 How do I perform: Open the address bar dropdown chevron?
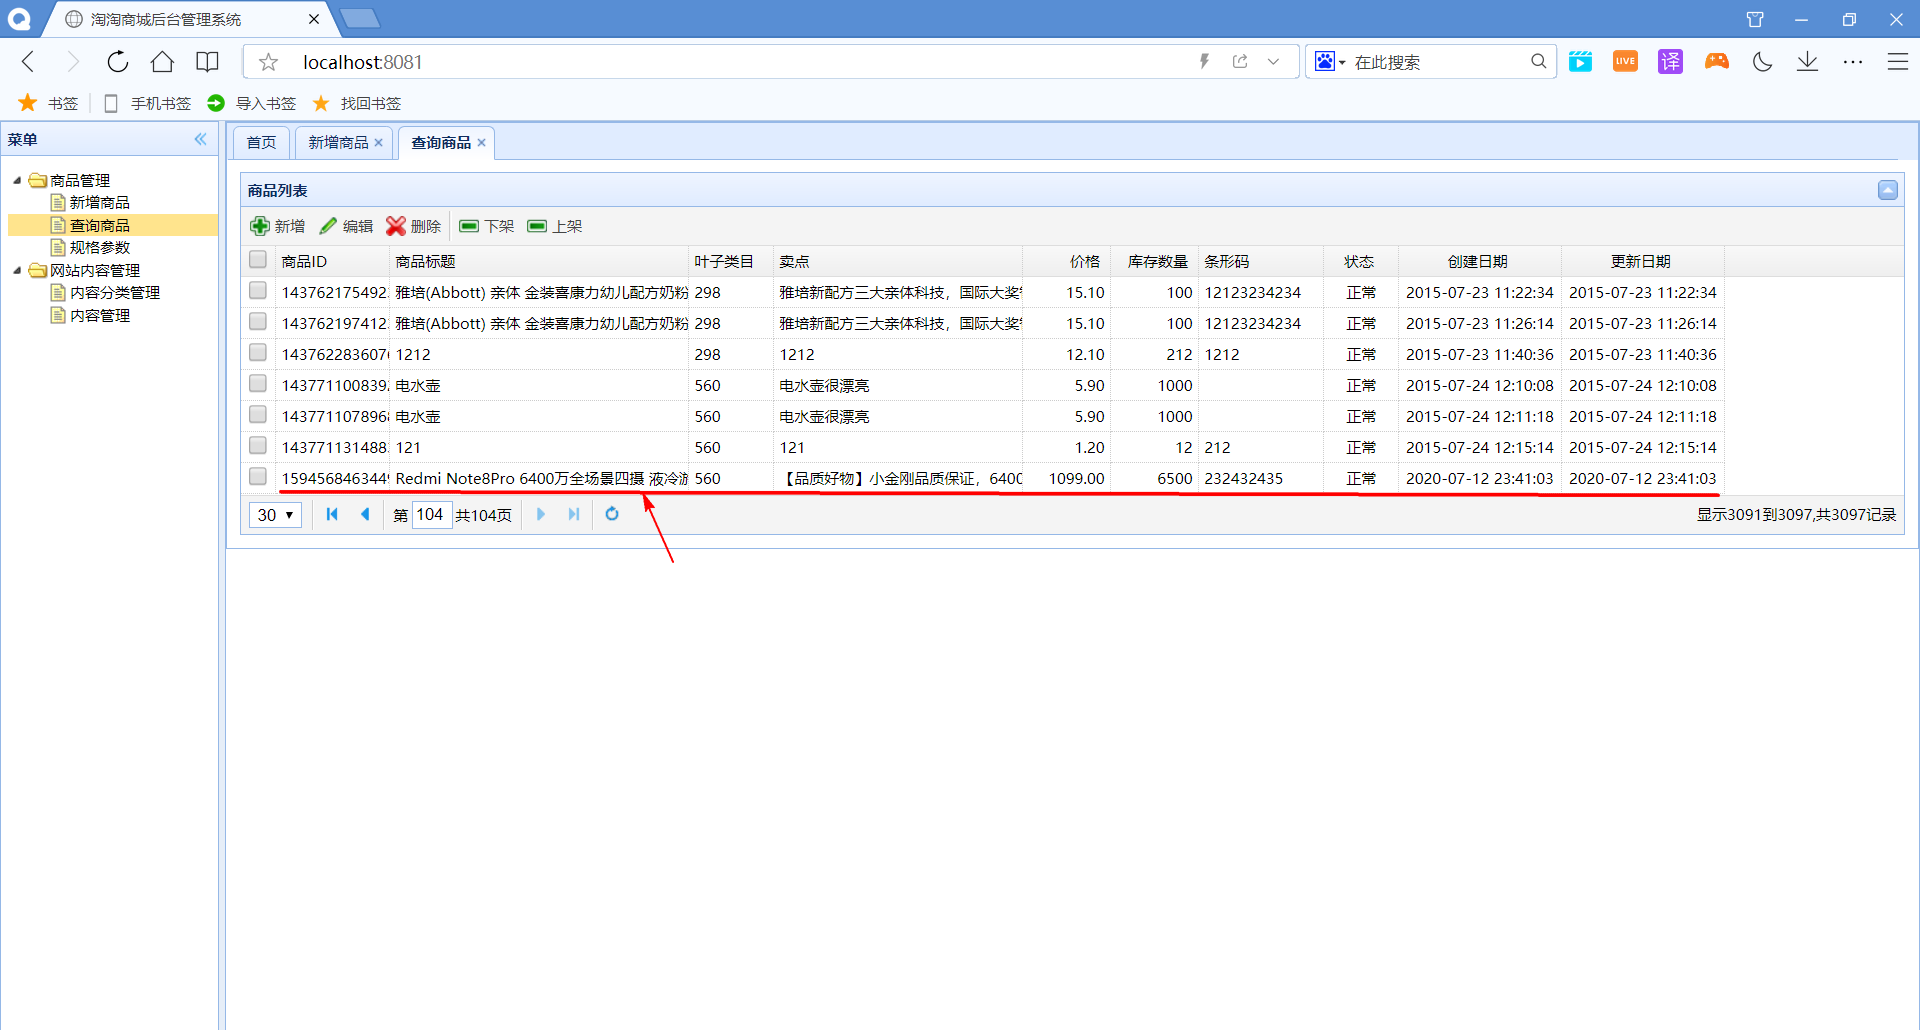pos(1273,61)
